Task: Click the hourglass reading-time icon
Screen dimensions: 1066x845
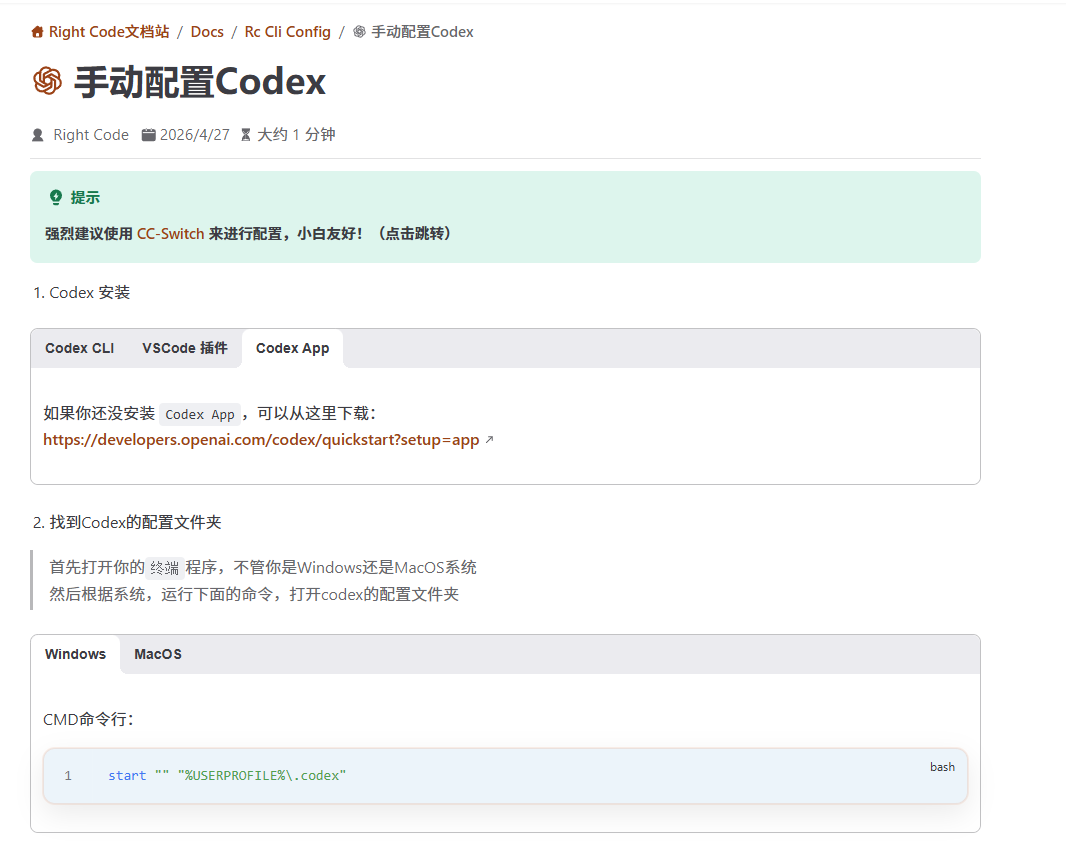Action: coord(246,135)
